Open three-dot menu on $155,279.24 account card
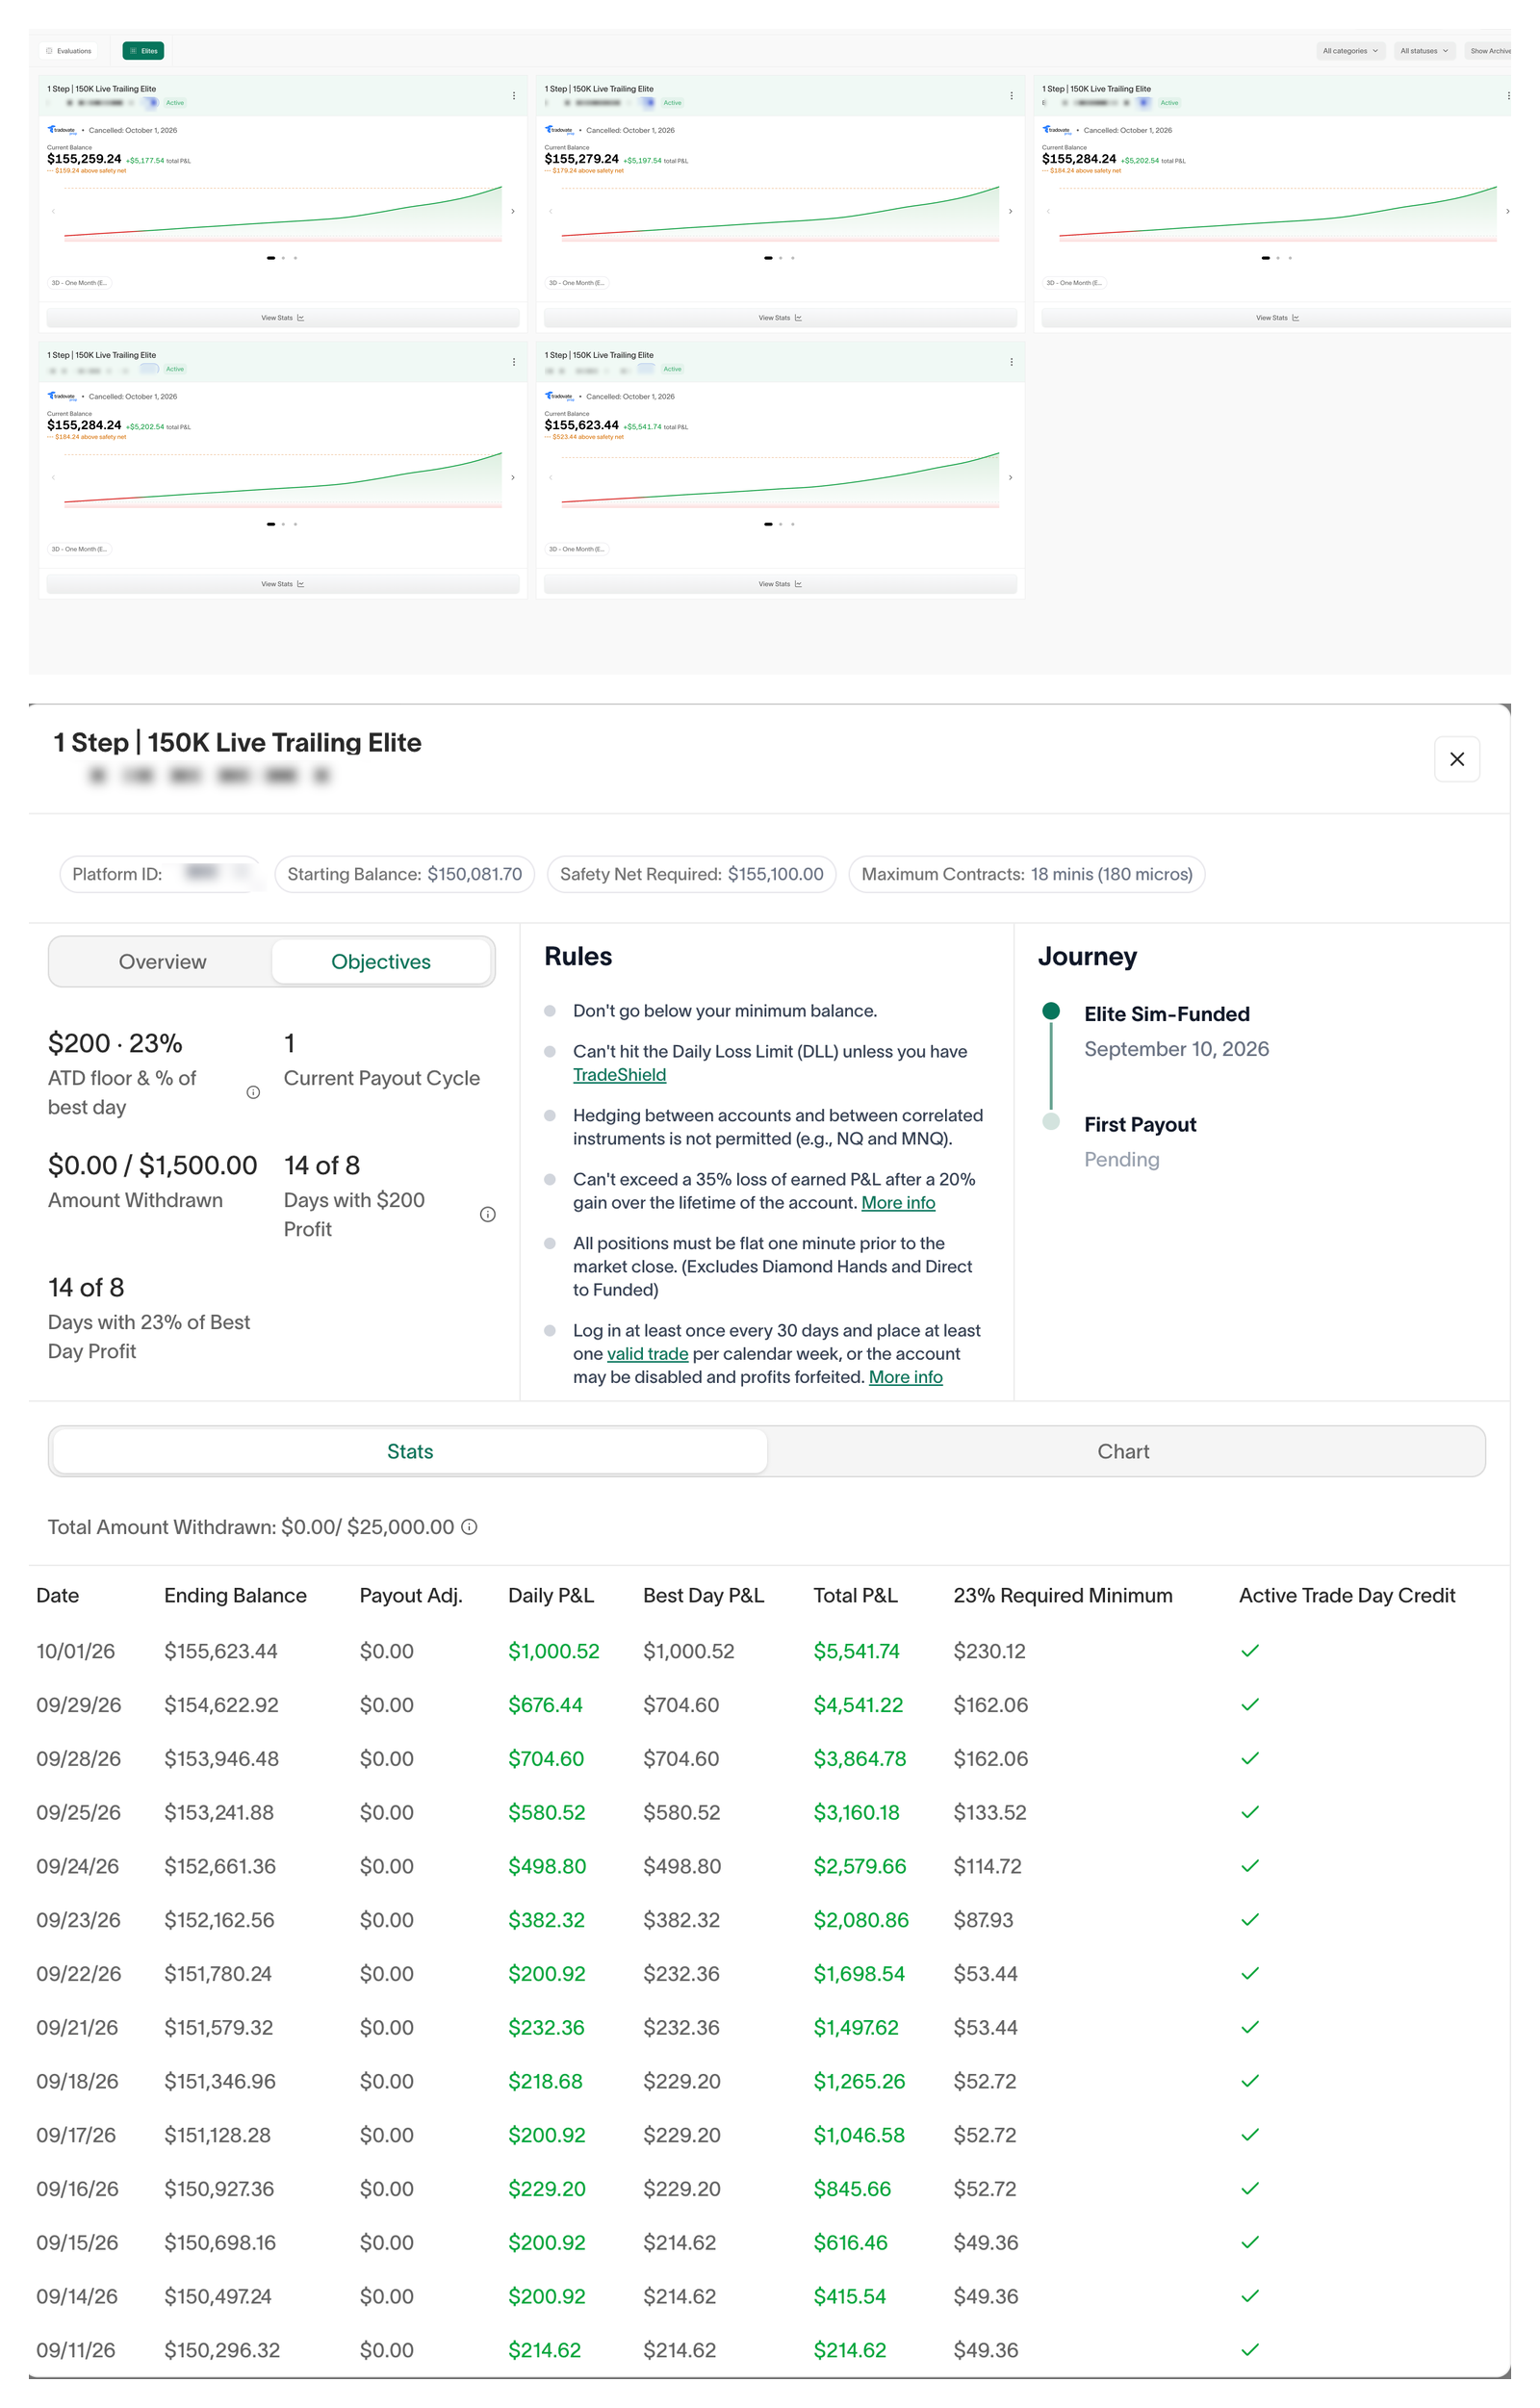 [x=1011, y=96]
